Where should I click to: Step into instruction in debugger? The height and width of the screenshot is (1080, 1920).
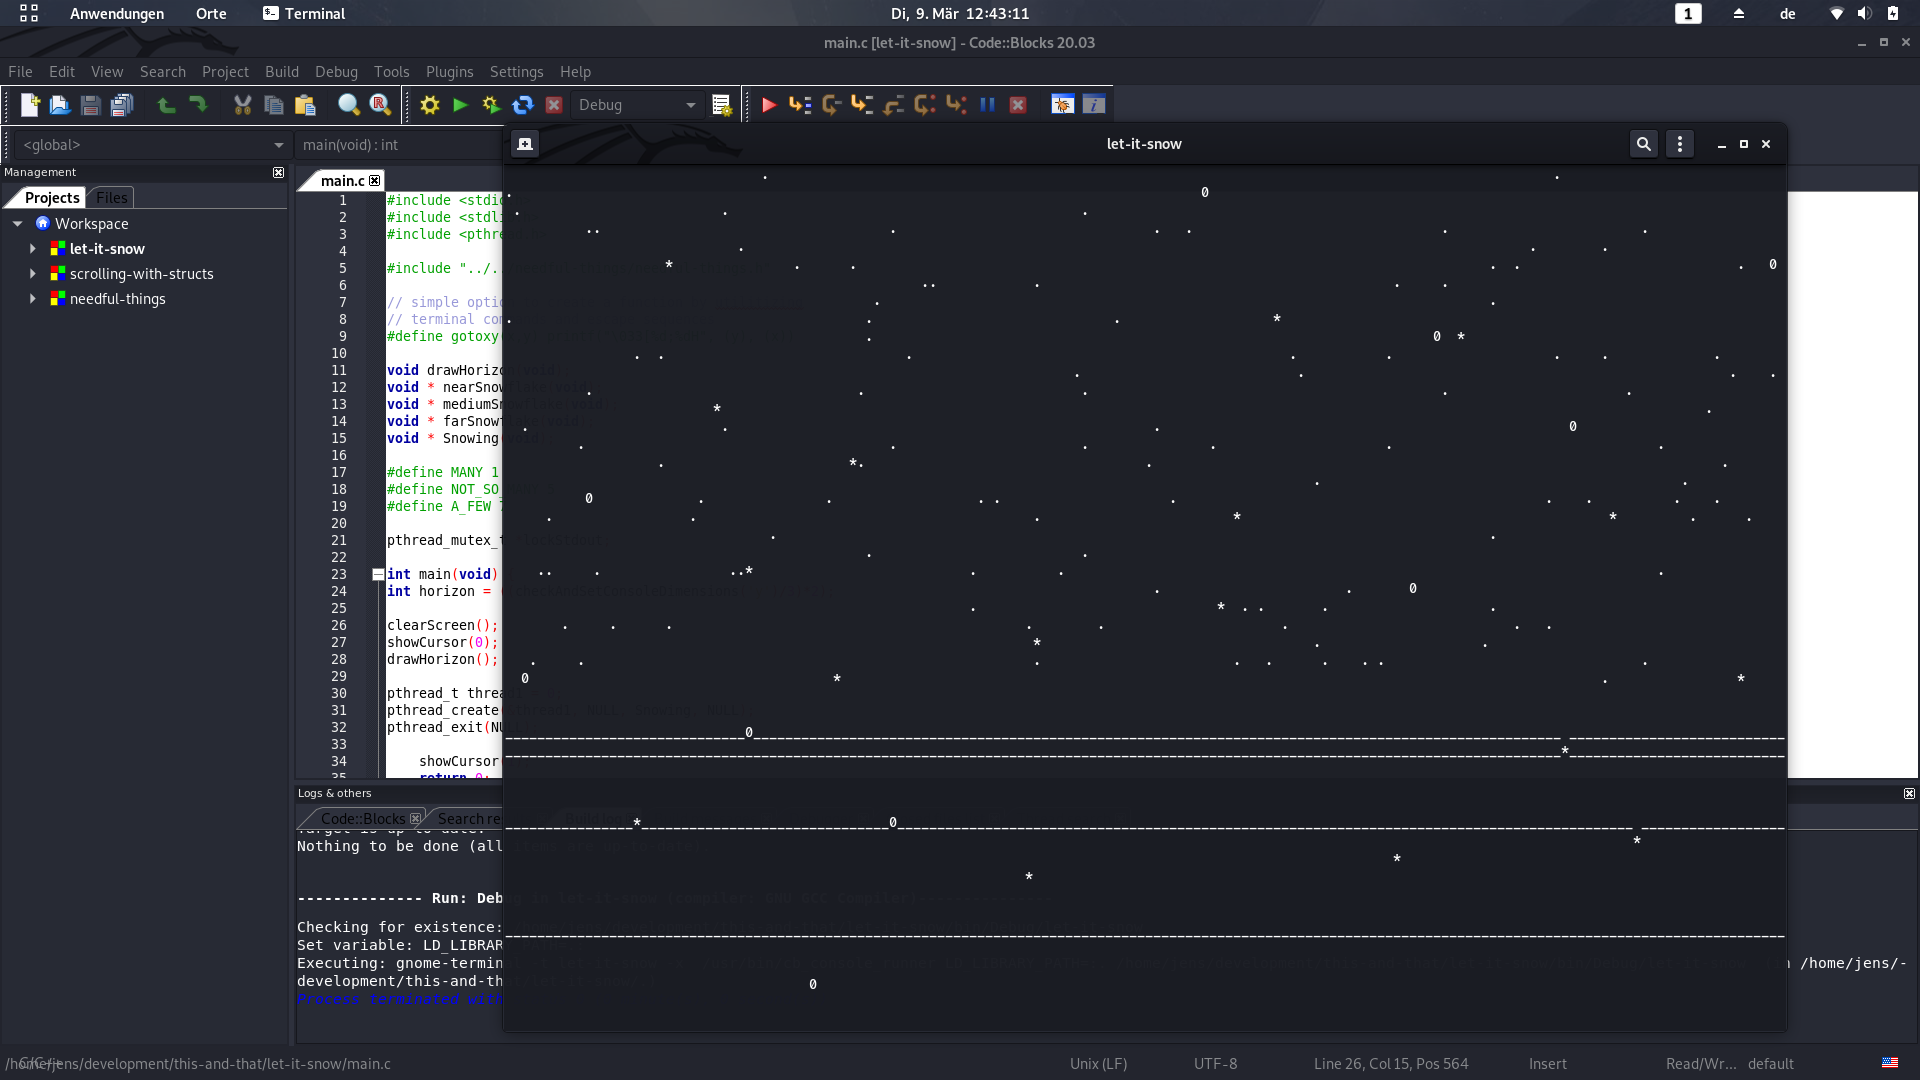coord(956,105)
